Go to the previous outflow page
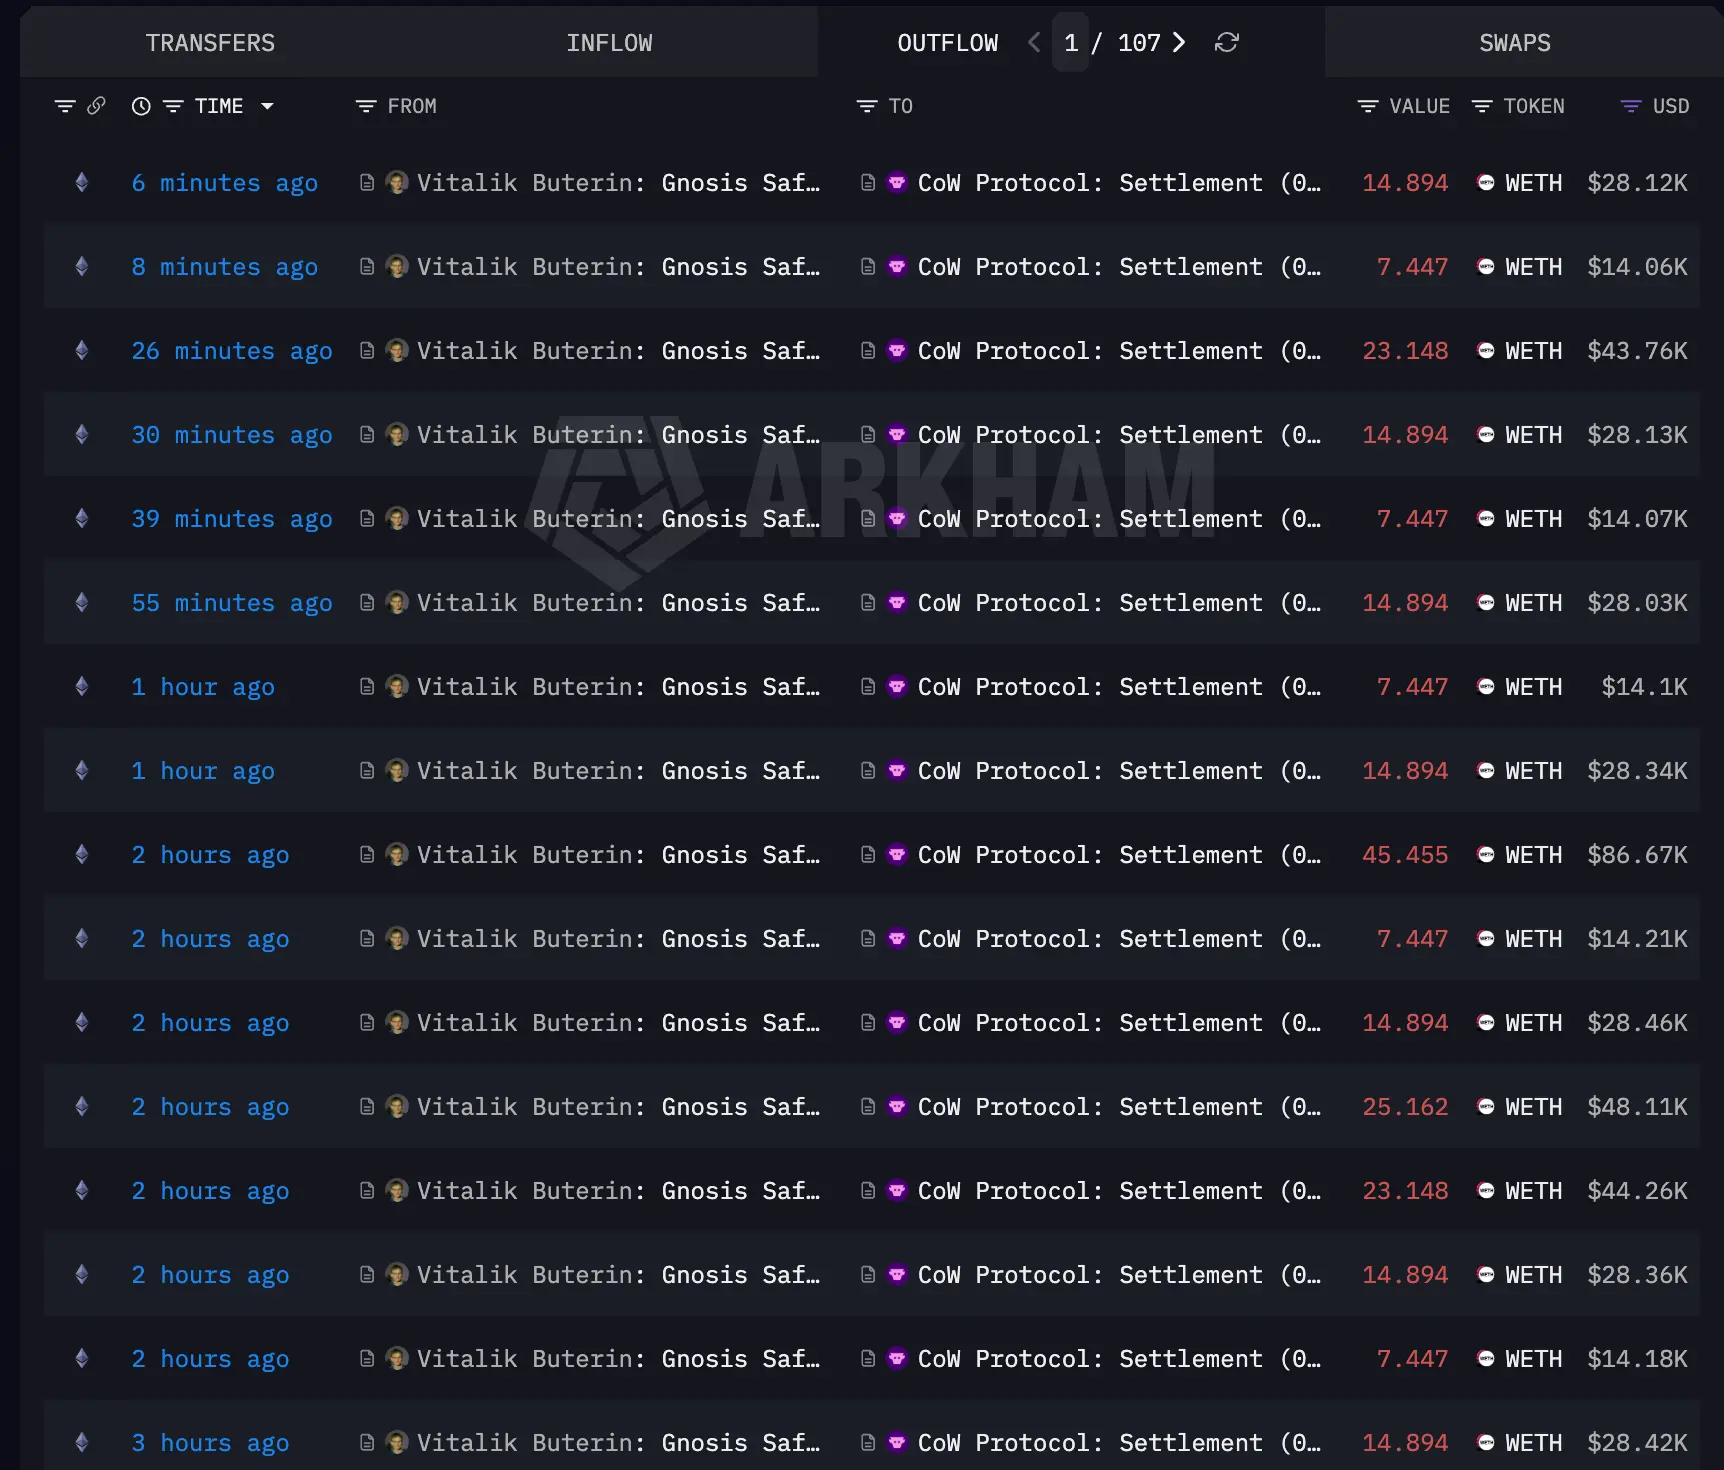Screen dimensions: 1724x1470 click(x=1034, y=42)
